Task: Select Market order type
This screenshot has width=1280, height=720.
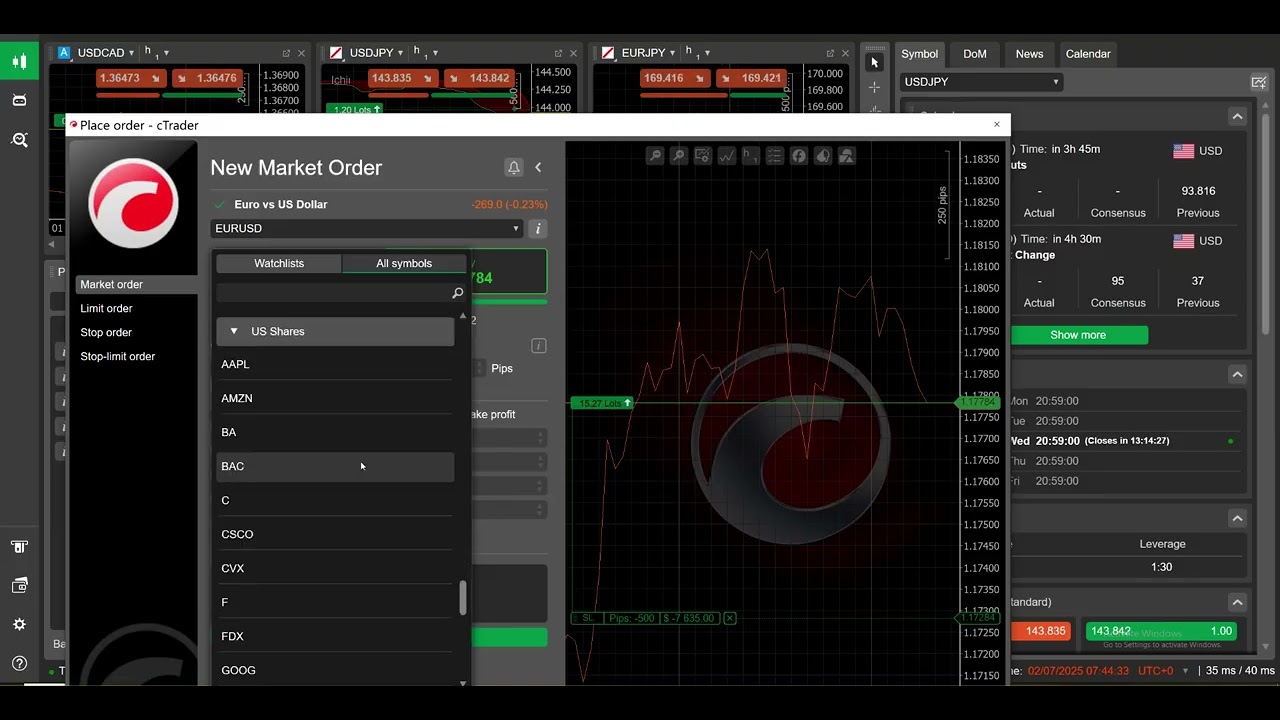Action: click(134, 285)
